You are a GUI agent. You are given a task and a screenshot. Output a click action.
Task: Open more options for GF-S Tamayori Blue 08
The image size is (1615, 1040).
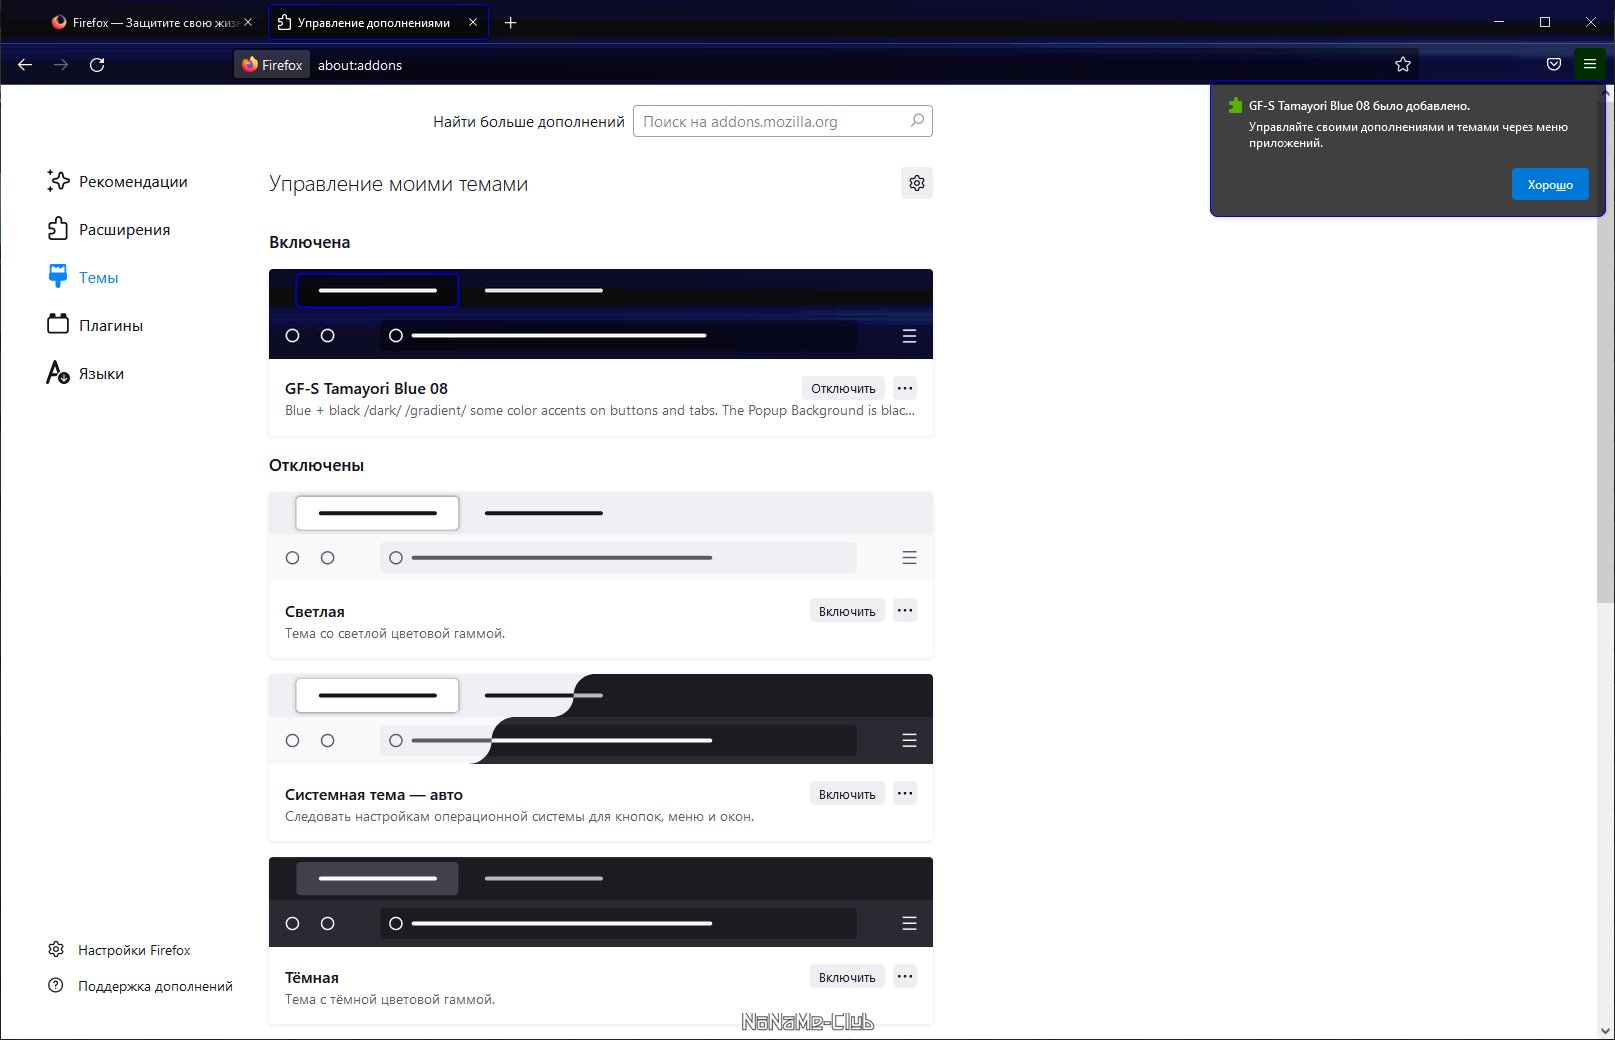coord(905,388)
